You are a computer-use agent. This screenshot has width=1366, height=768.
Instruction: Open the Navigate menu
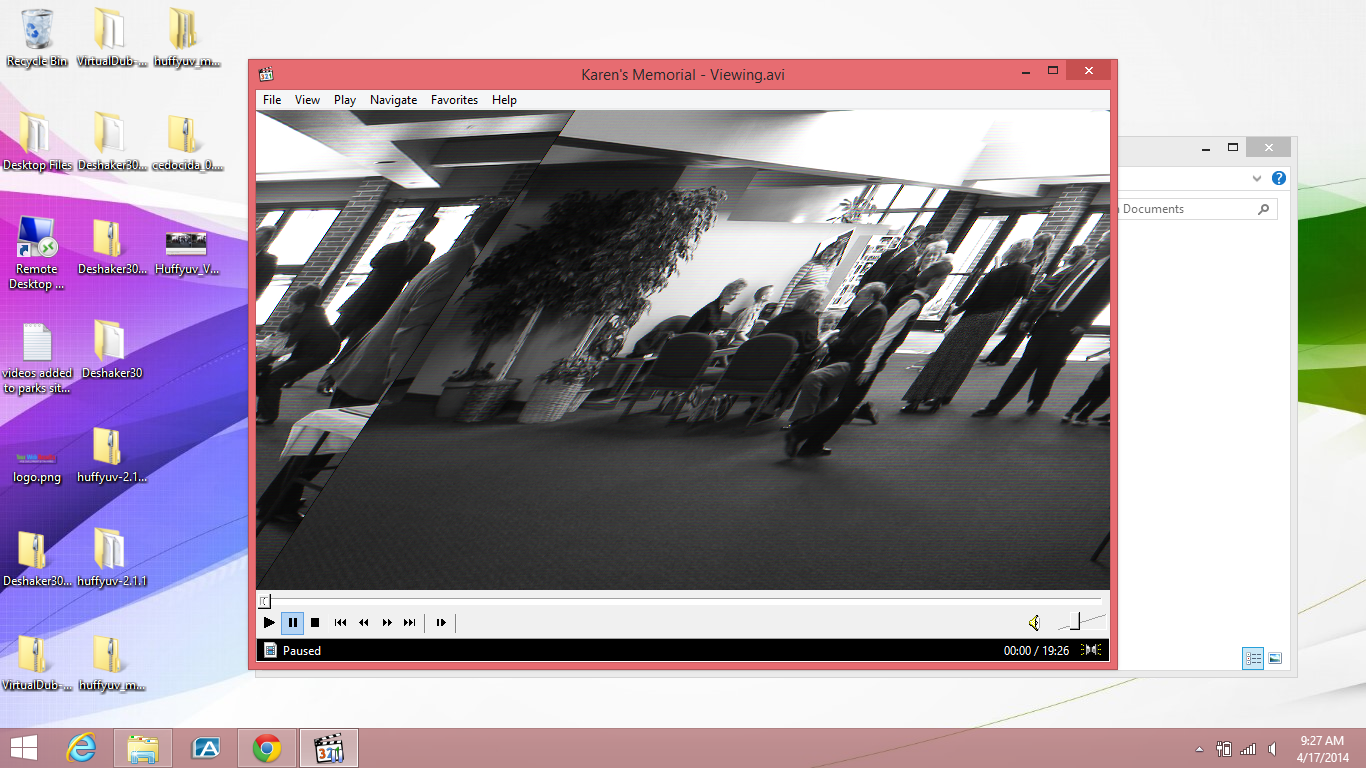pyautogui.click(x=394, y=100)
